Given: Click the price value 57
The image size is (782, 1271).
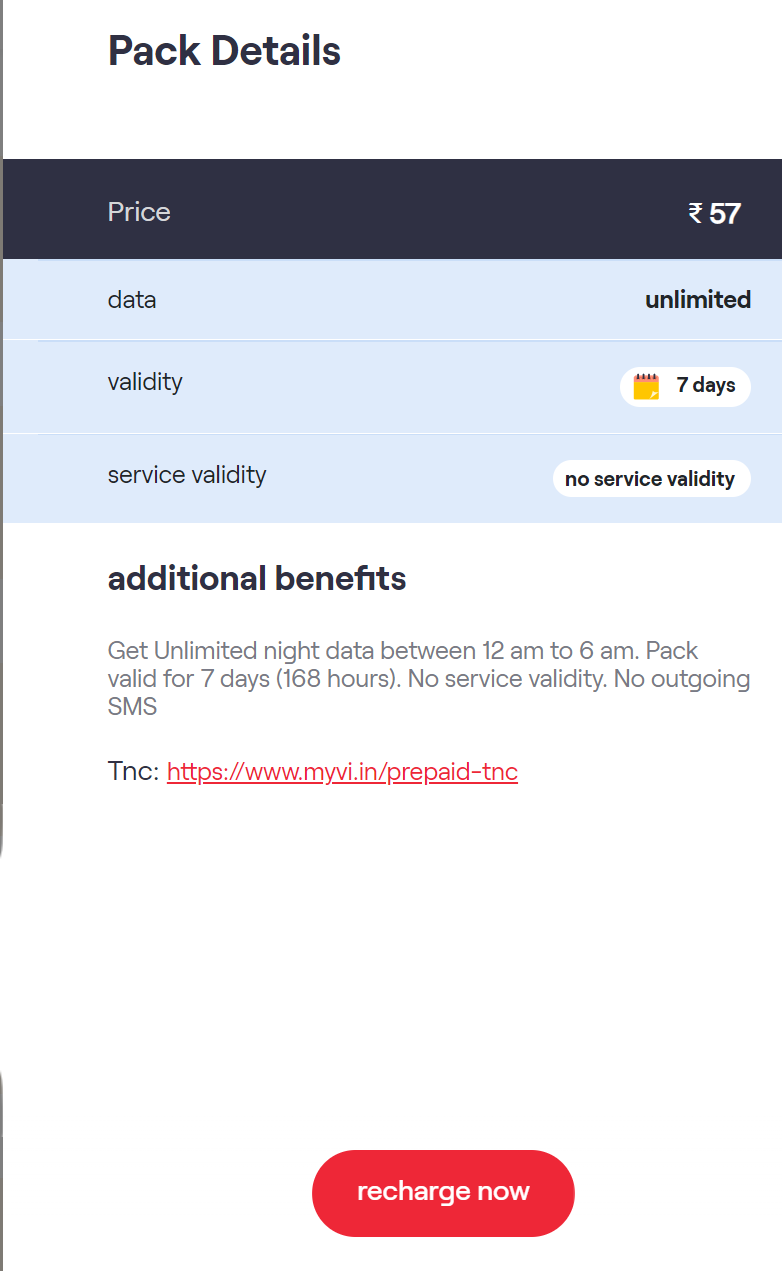Looking at the screenshot, I should [725, 214].
